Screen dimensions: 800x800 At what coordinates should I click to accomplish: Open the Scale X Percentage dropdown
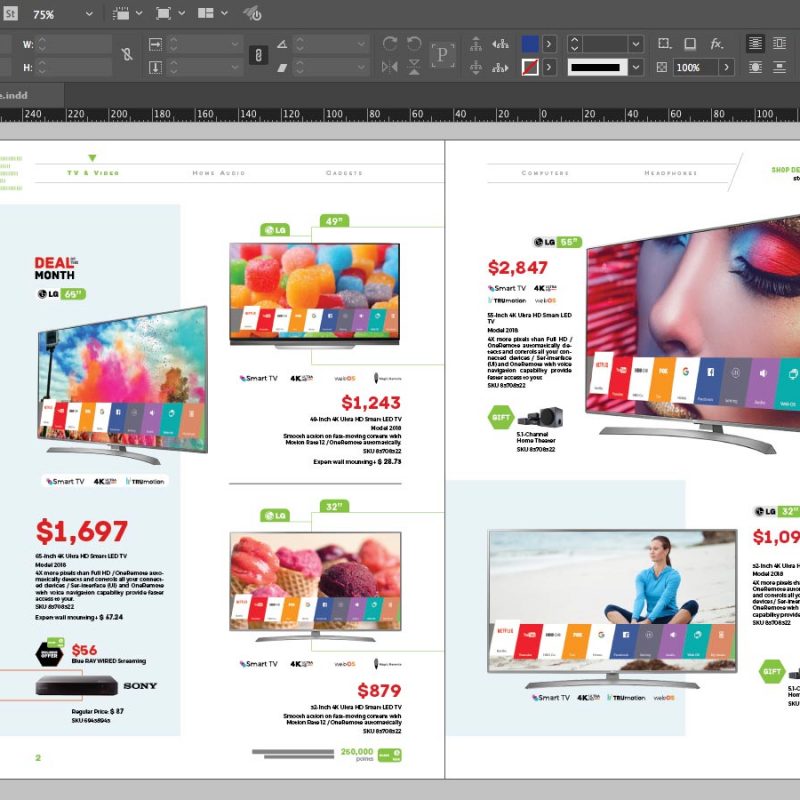pyautogui.click(x=235, y=44)
